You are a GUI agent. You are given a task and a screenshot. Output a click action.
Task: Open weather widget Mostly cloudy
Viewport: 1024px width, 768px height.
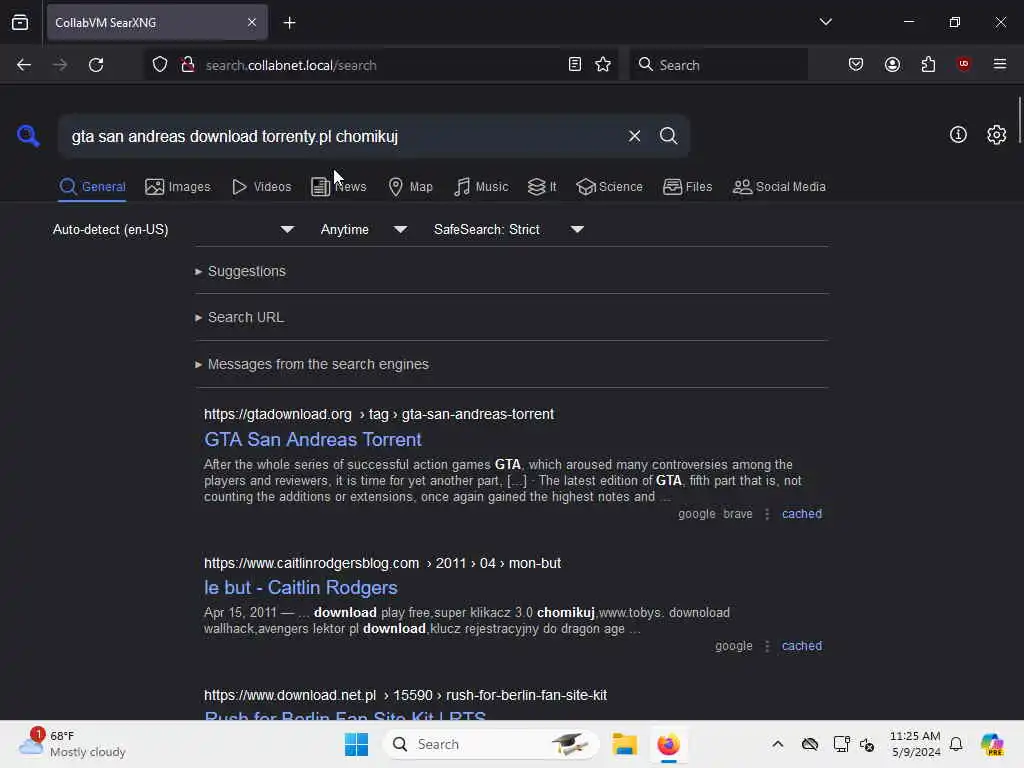72,744
